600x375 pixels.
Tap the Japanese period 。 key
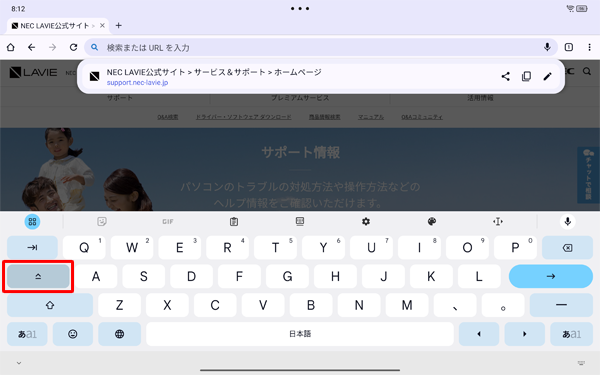503,305
